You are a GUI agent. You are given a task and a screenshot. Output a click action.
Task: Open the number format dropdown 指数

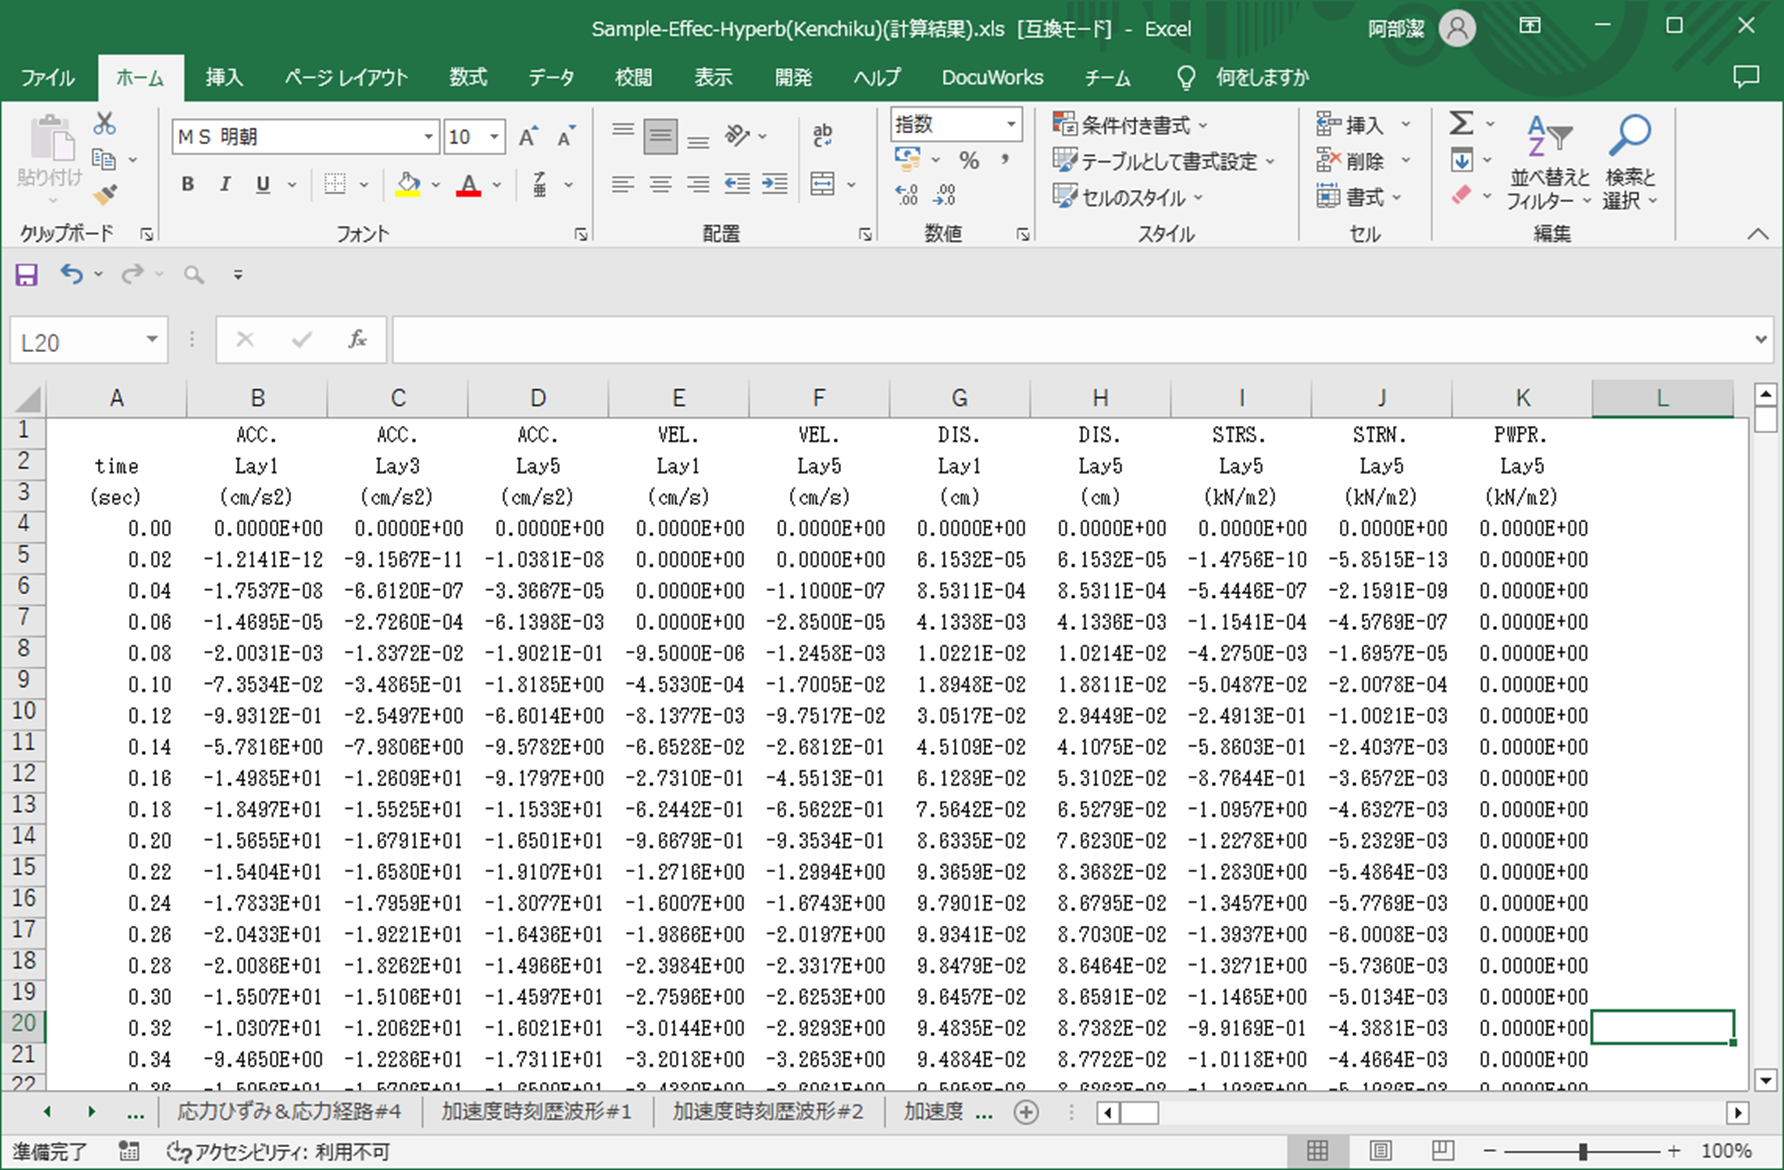[1011, 124]
